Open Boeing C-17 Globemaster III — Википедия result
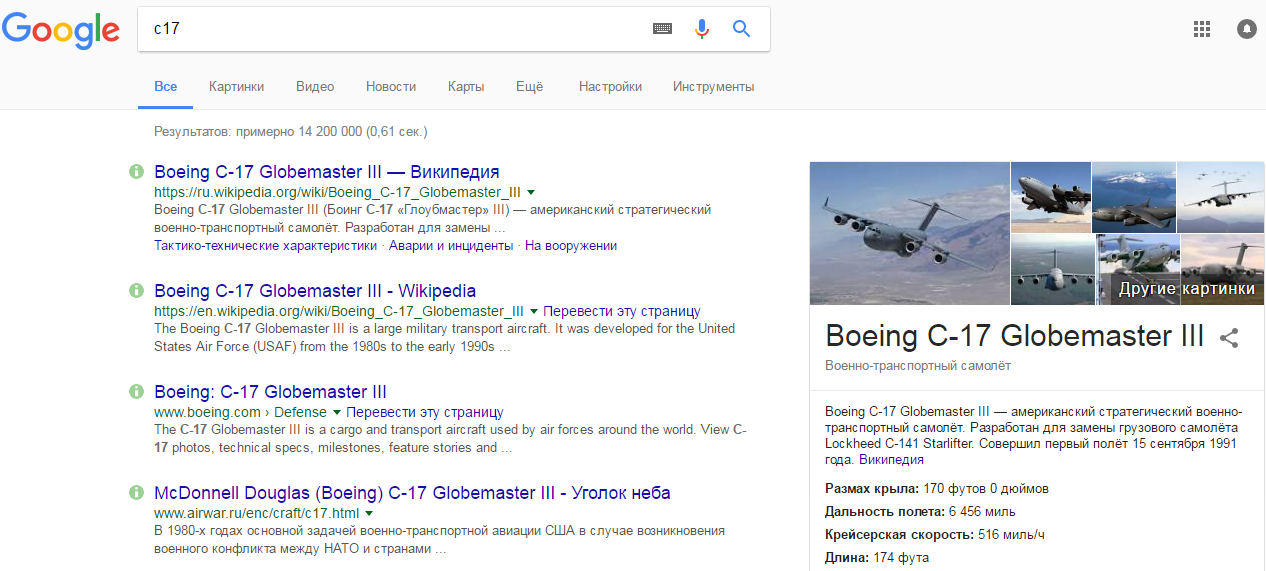 [326, 171]
